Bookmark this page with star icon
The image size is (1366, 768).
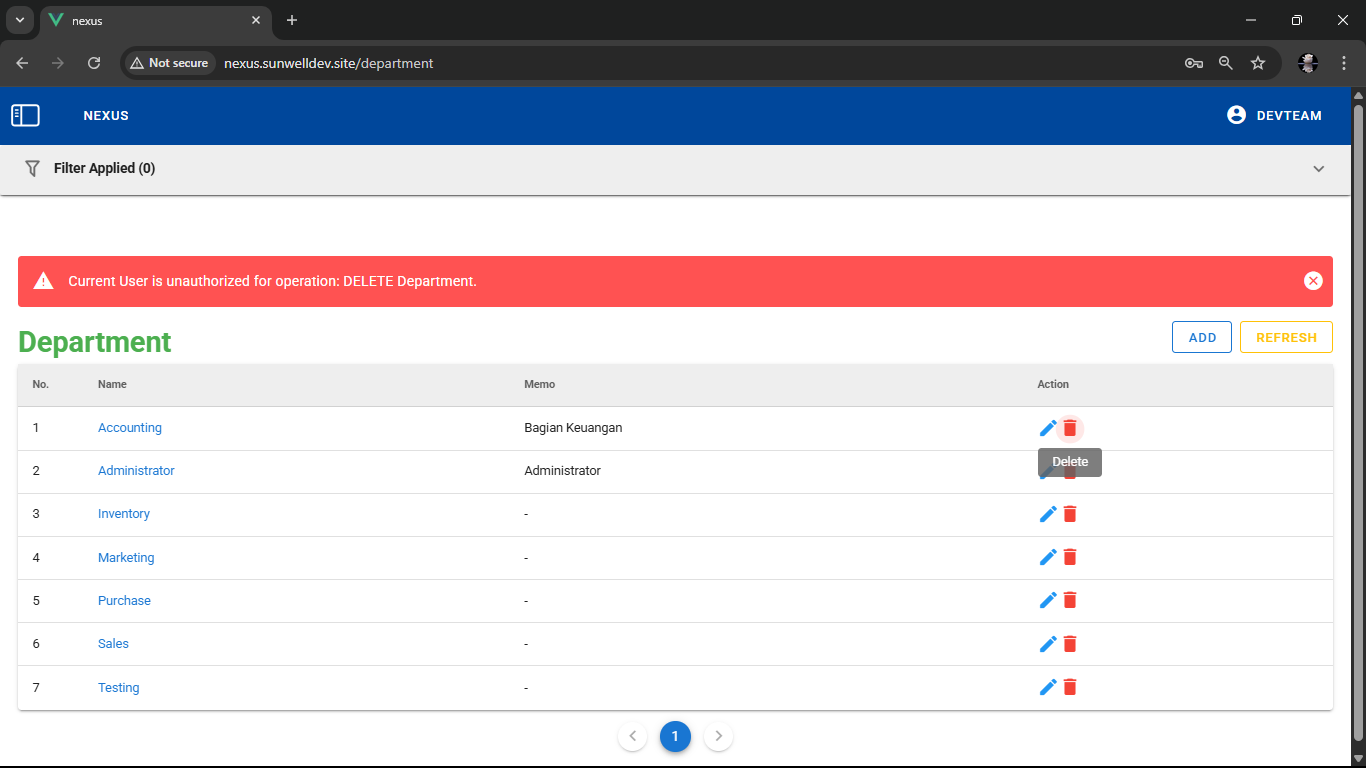1258,63
